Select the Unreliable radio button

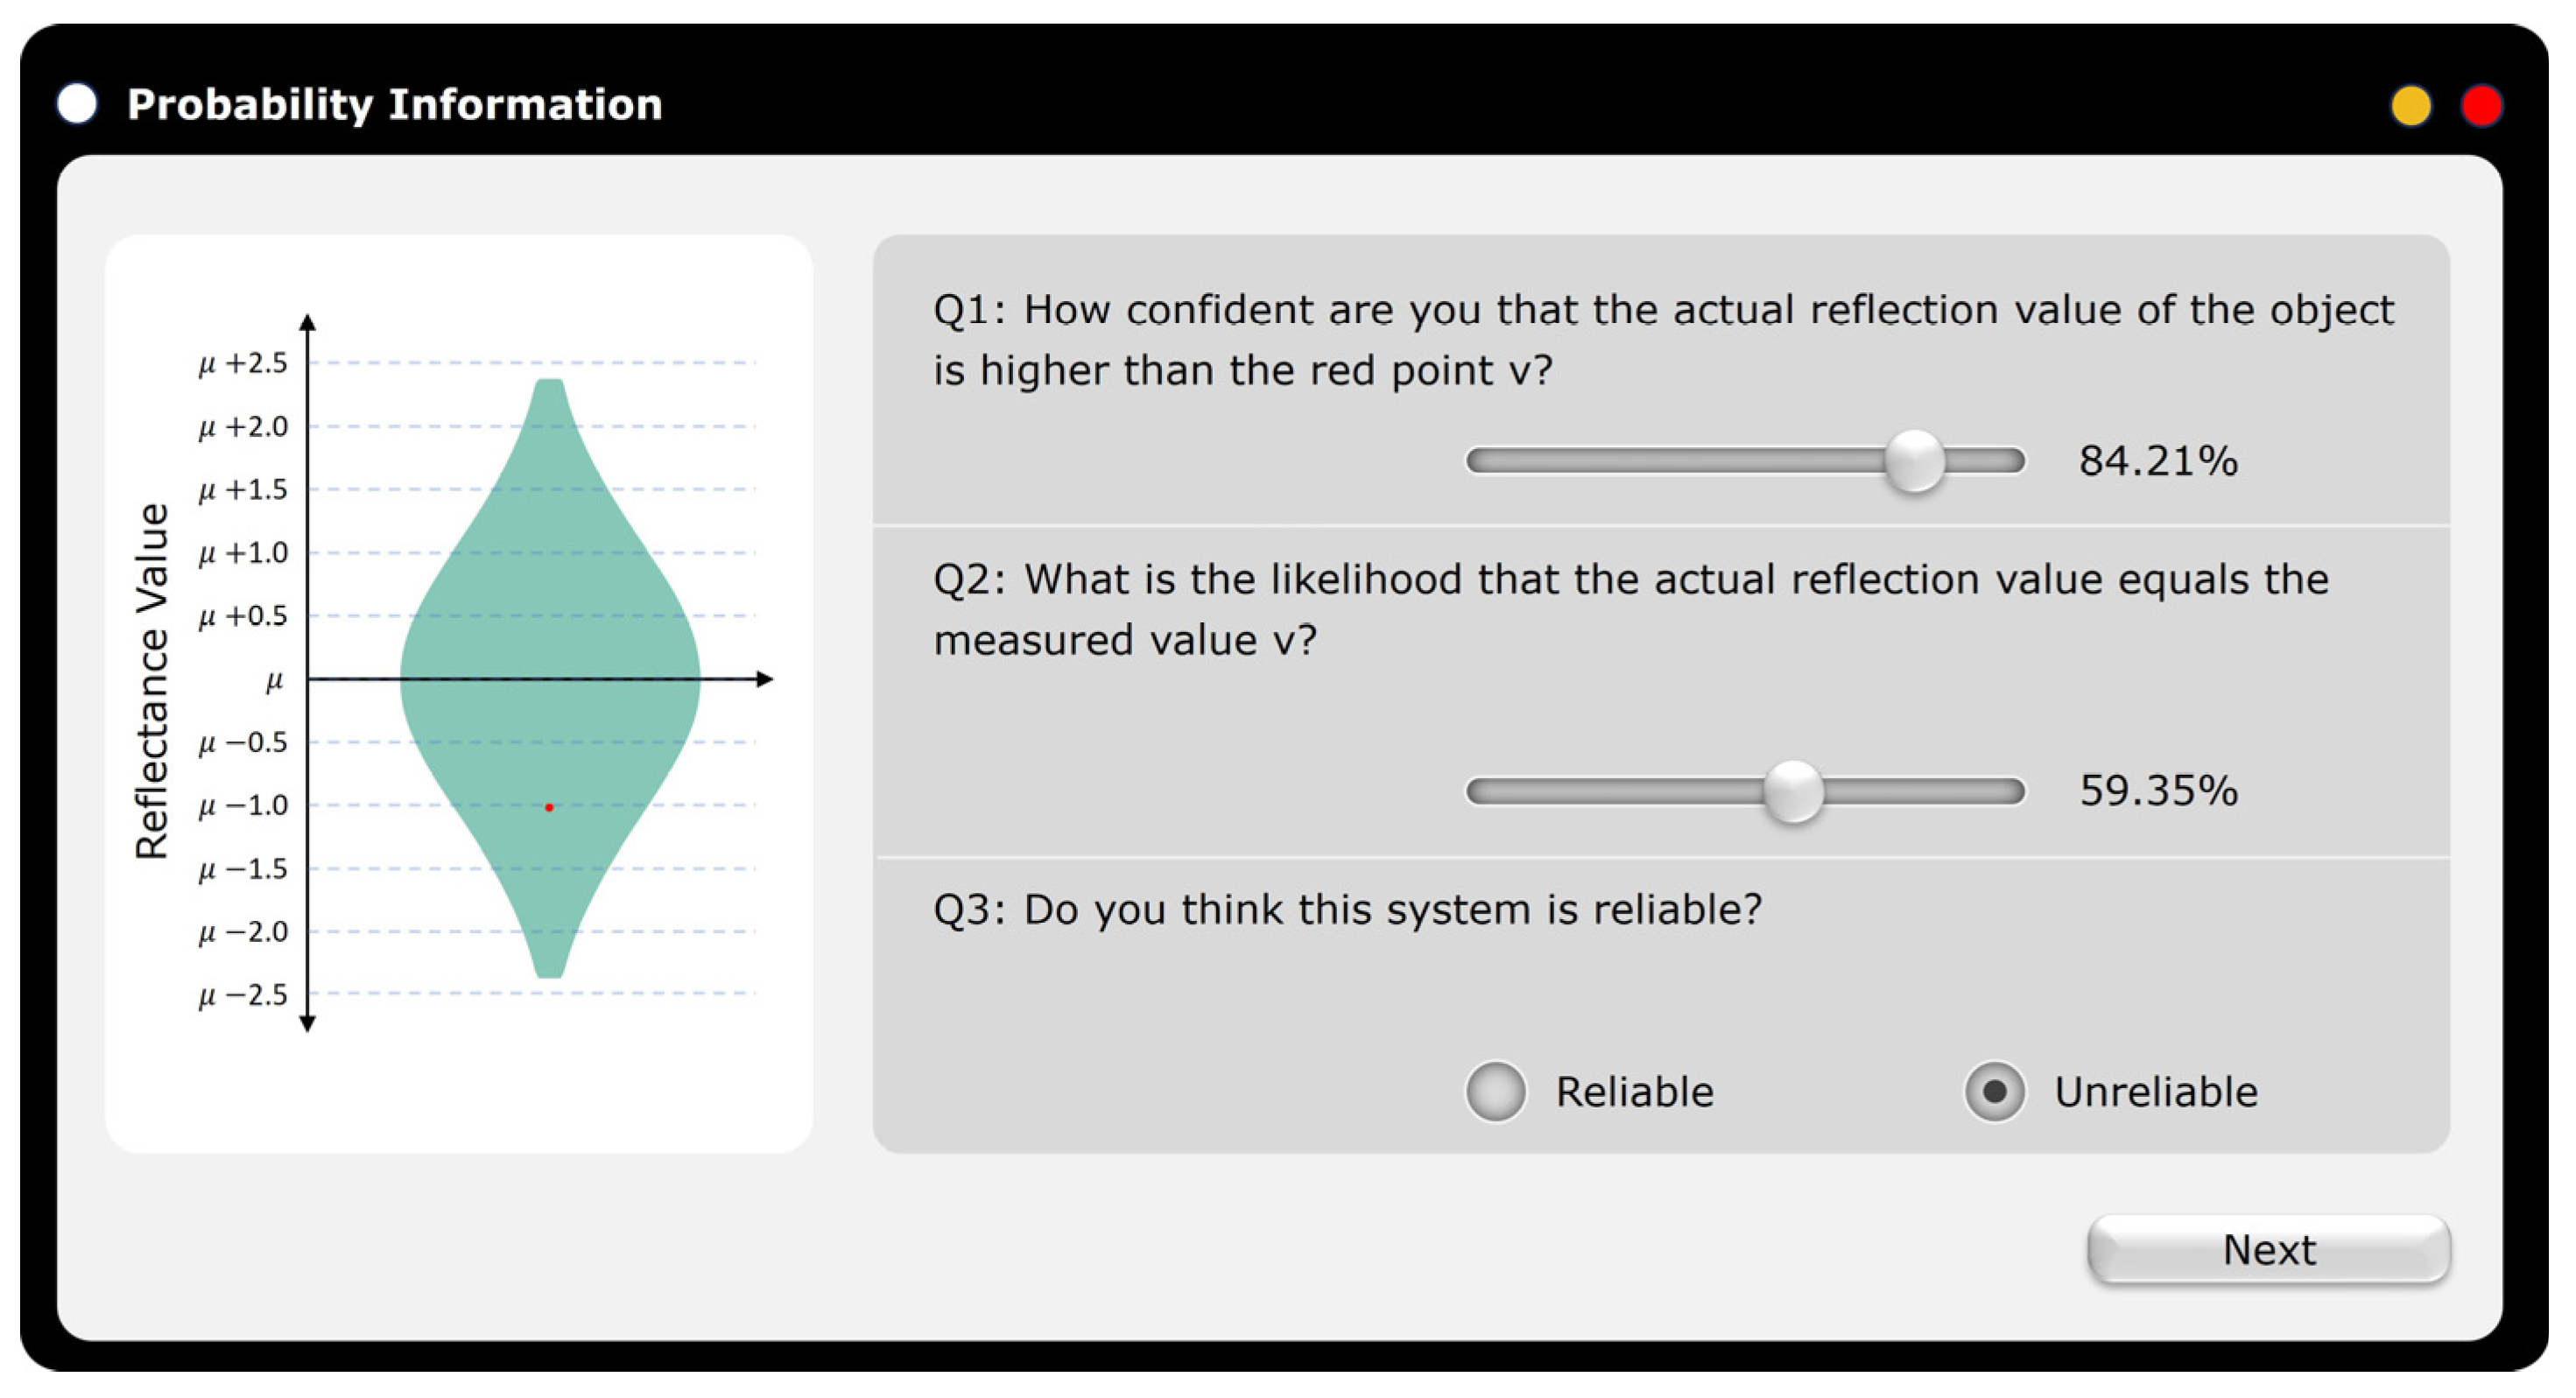[1994, 1091]
